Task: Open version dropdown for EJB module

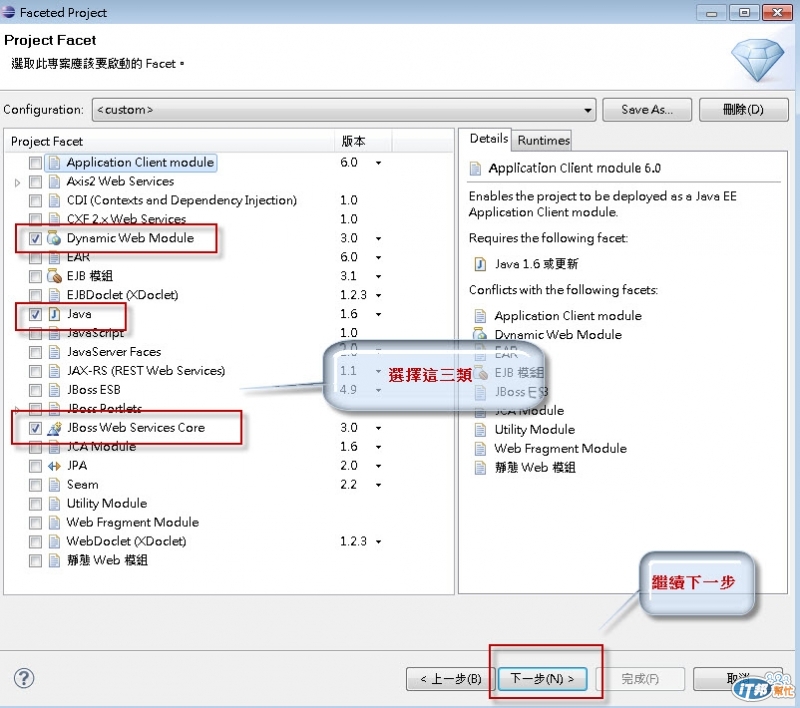Action: point(379,276)
